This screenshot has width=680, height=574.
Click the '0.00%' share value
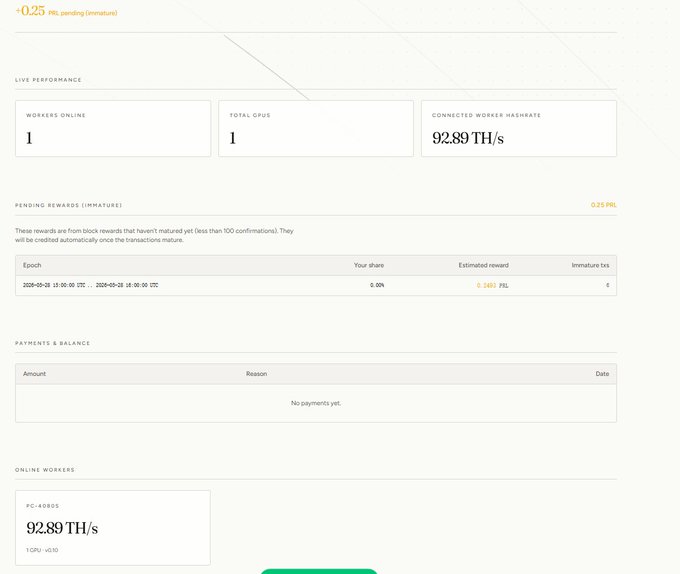(377, 285)
